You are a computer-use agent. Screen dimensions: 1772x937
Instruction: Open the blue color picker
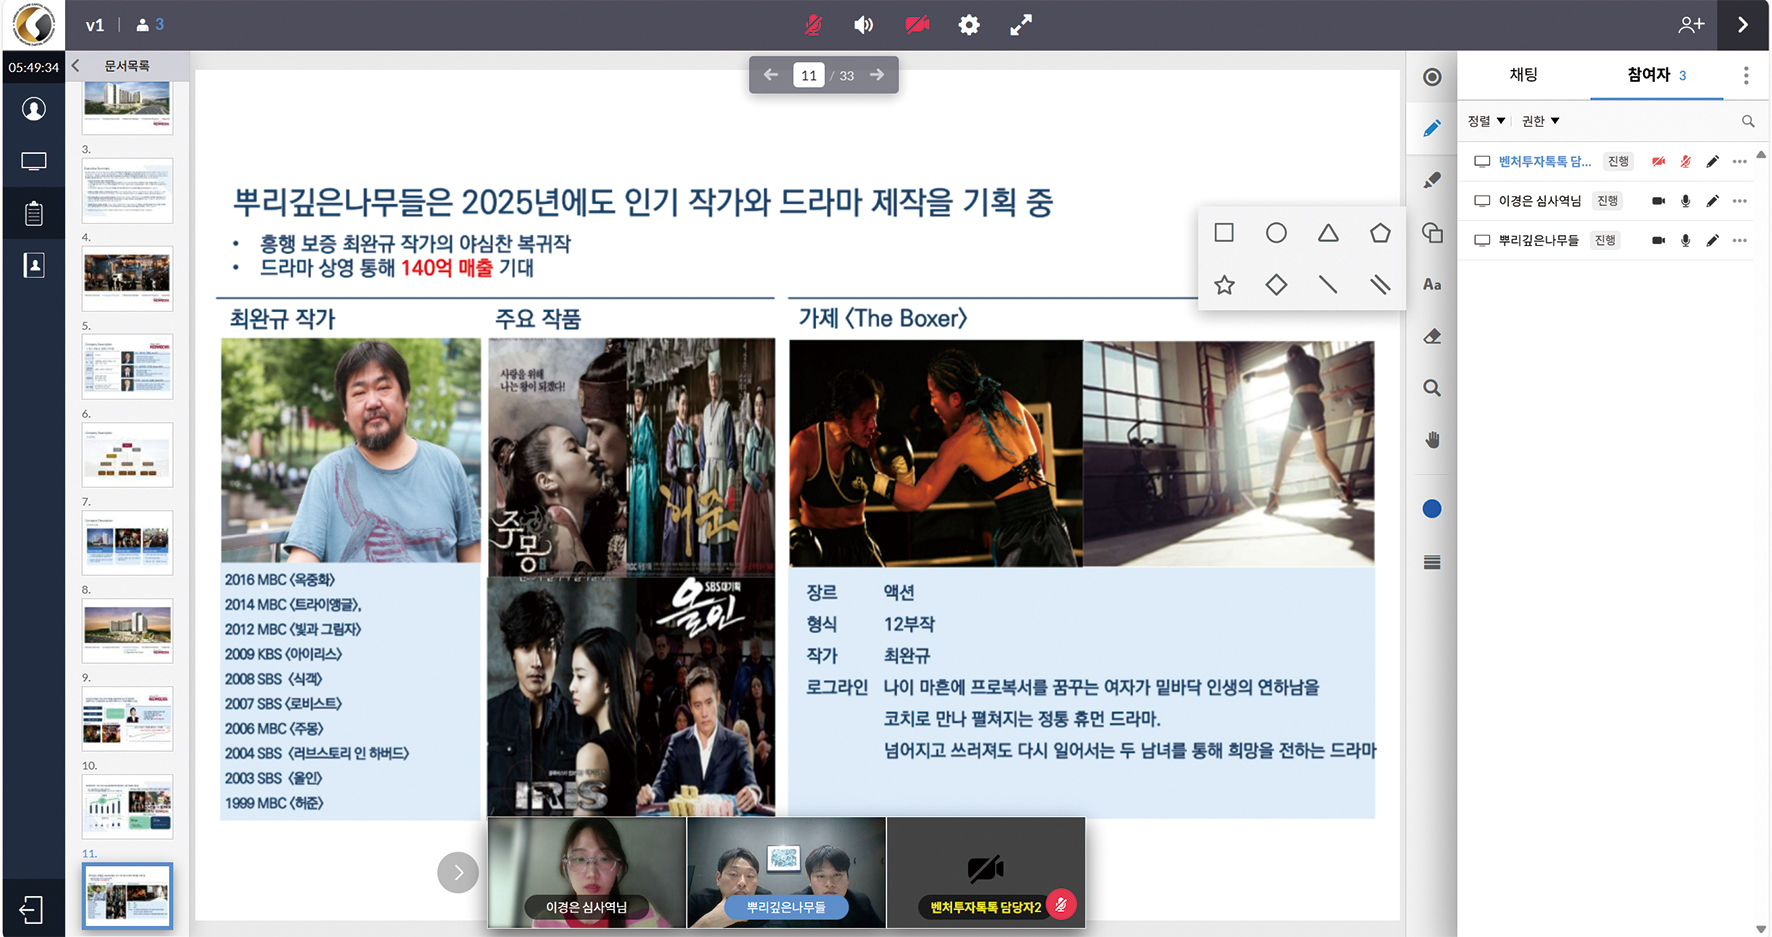tap(1432, 509)
